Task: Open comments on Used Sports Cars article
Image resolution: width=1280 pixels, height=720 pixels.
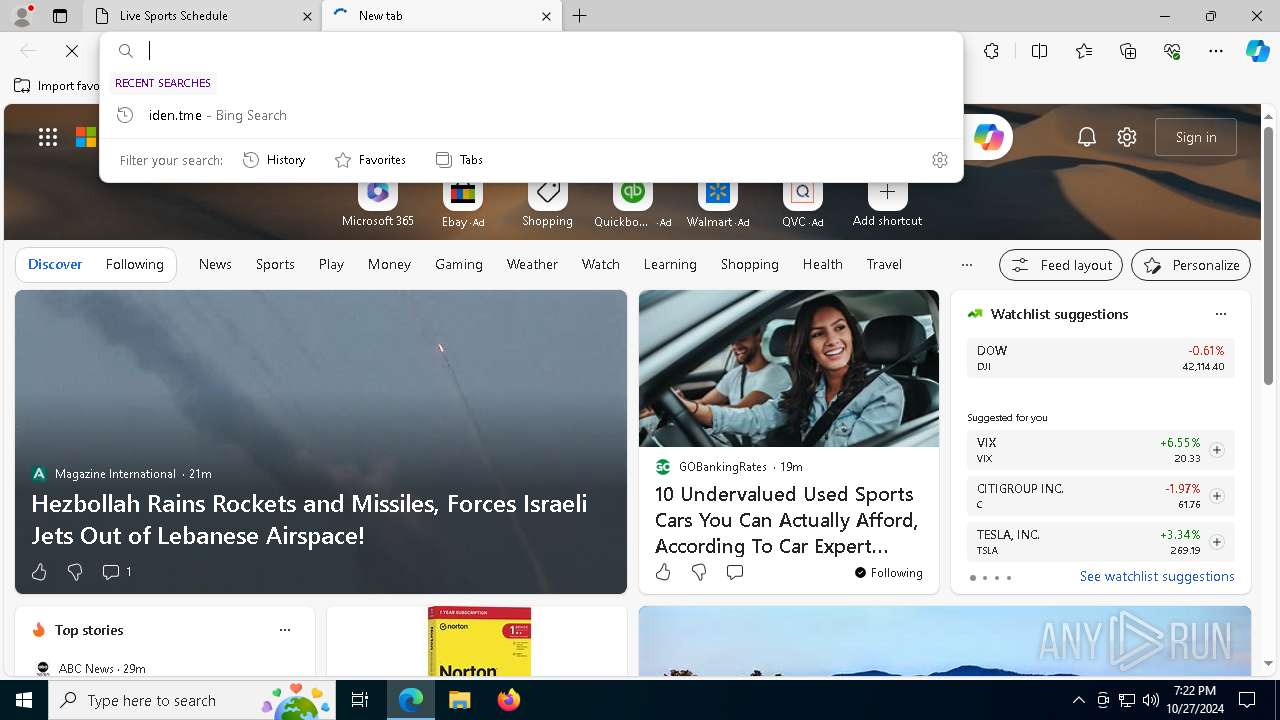Action: [x=735, y=572]
